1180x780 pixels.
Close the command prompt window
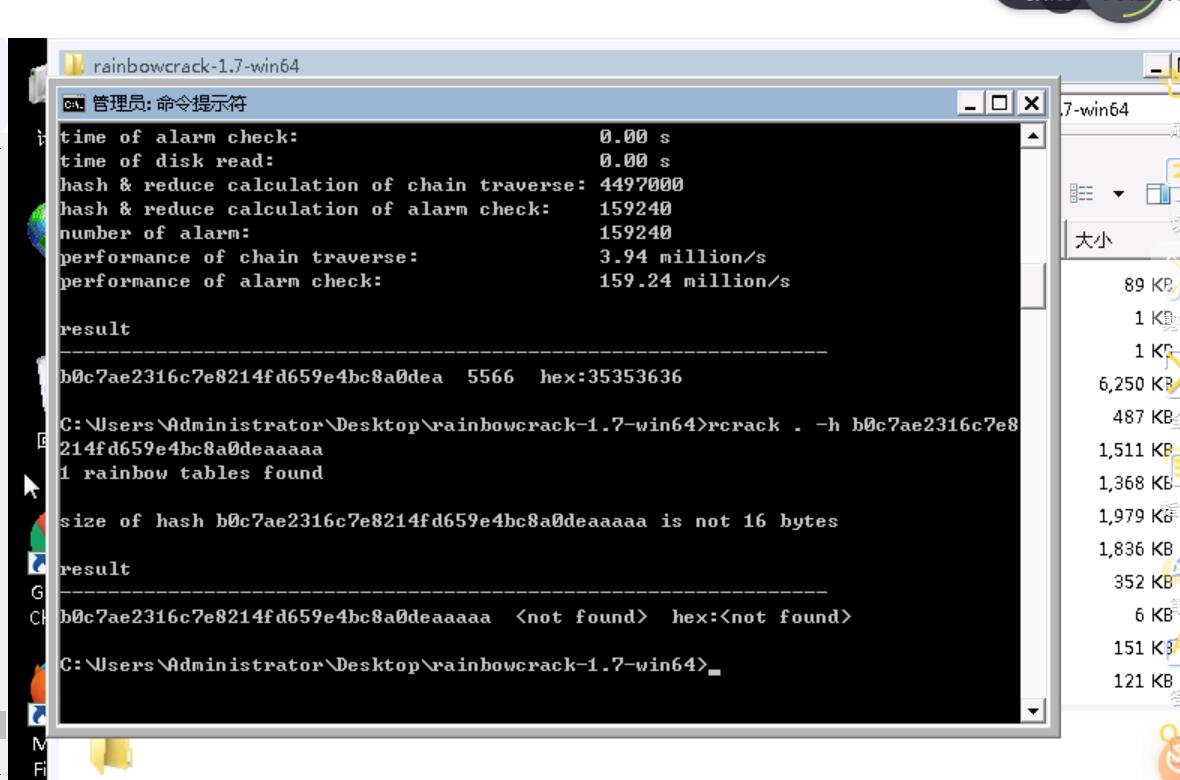tap(1032, 103)
